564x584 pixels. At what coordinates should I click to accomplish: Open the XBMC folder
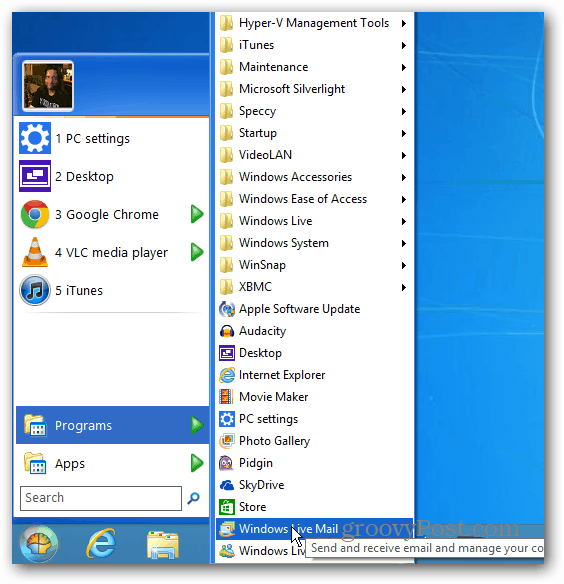(x=314, y=287)
